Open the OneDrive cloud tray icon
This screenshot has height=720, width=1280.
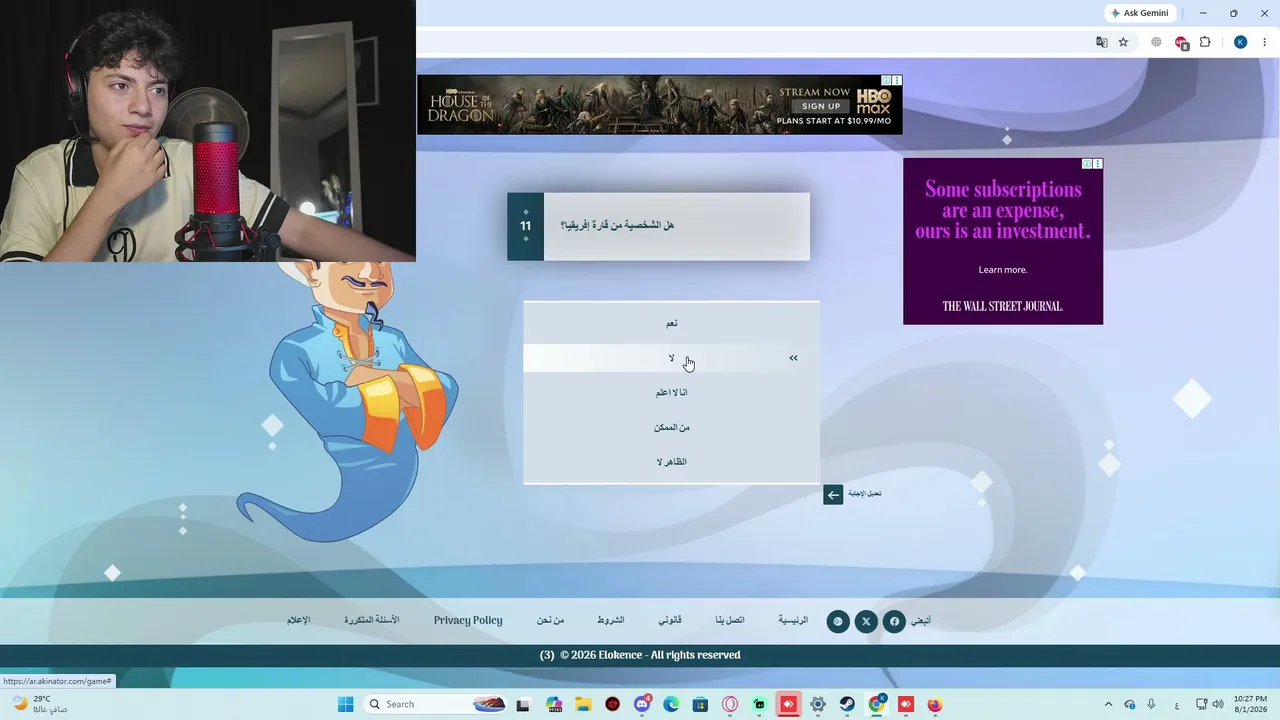1130,704
